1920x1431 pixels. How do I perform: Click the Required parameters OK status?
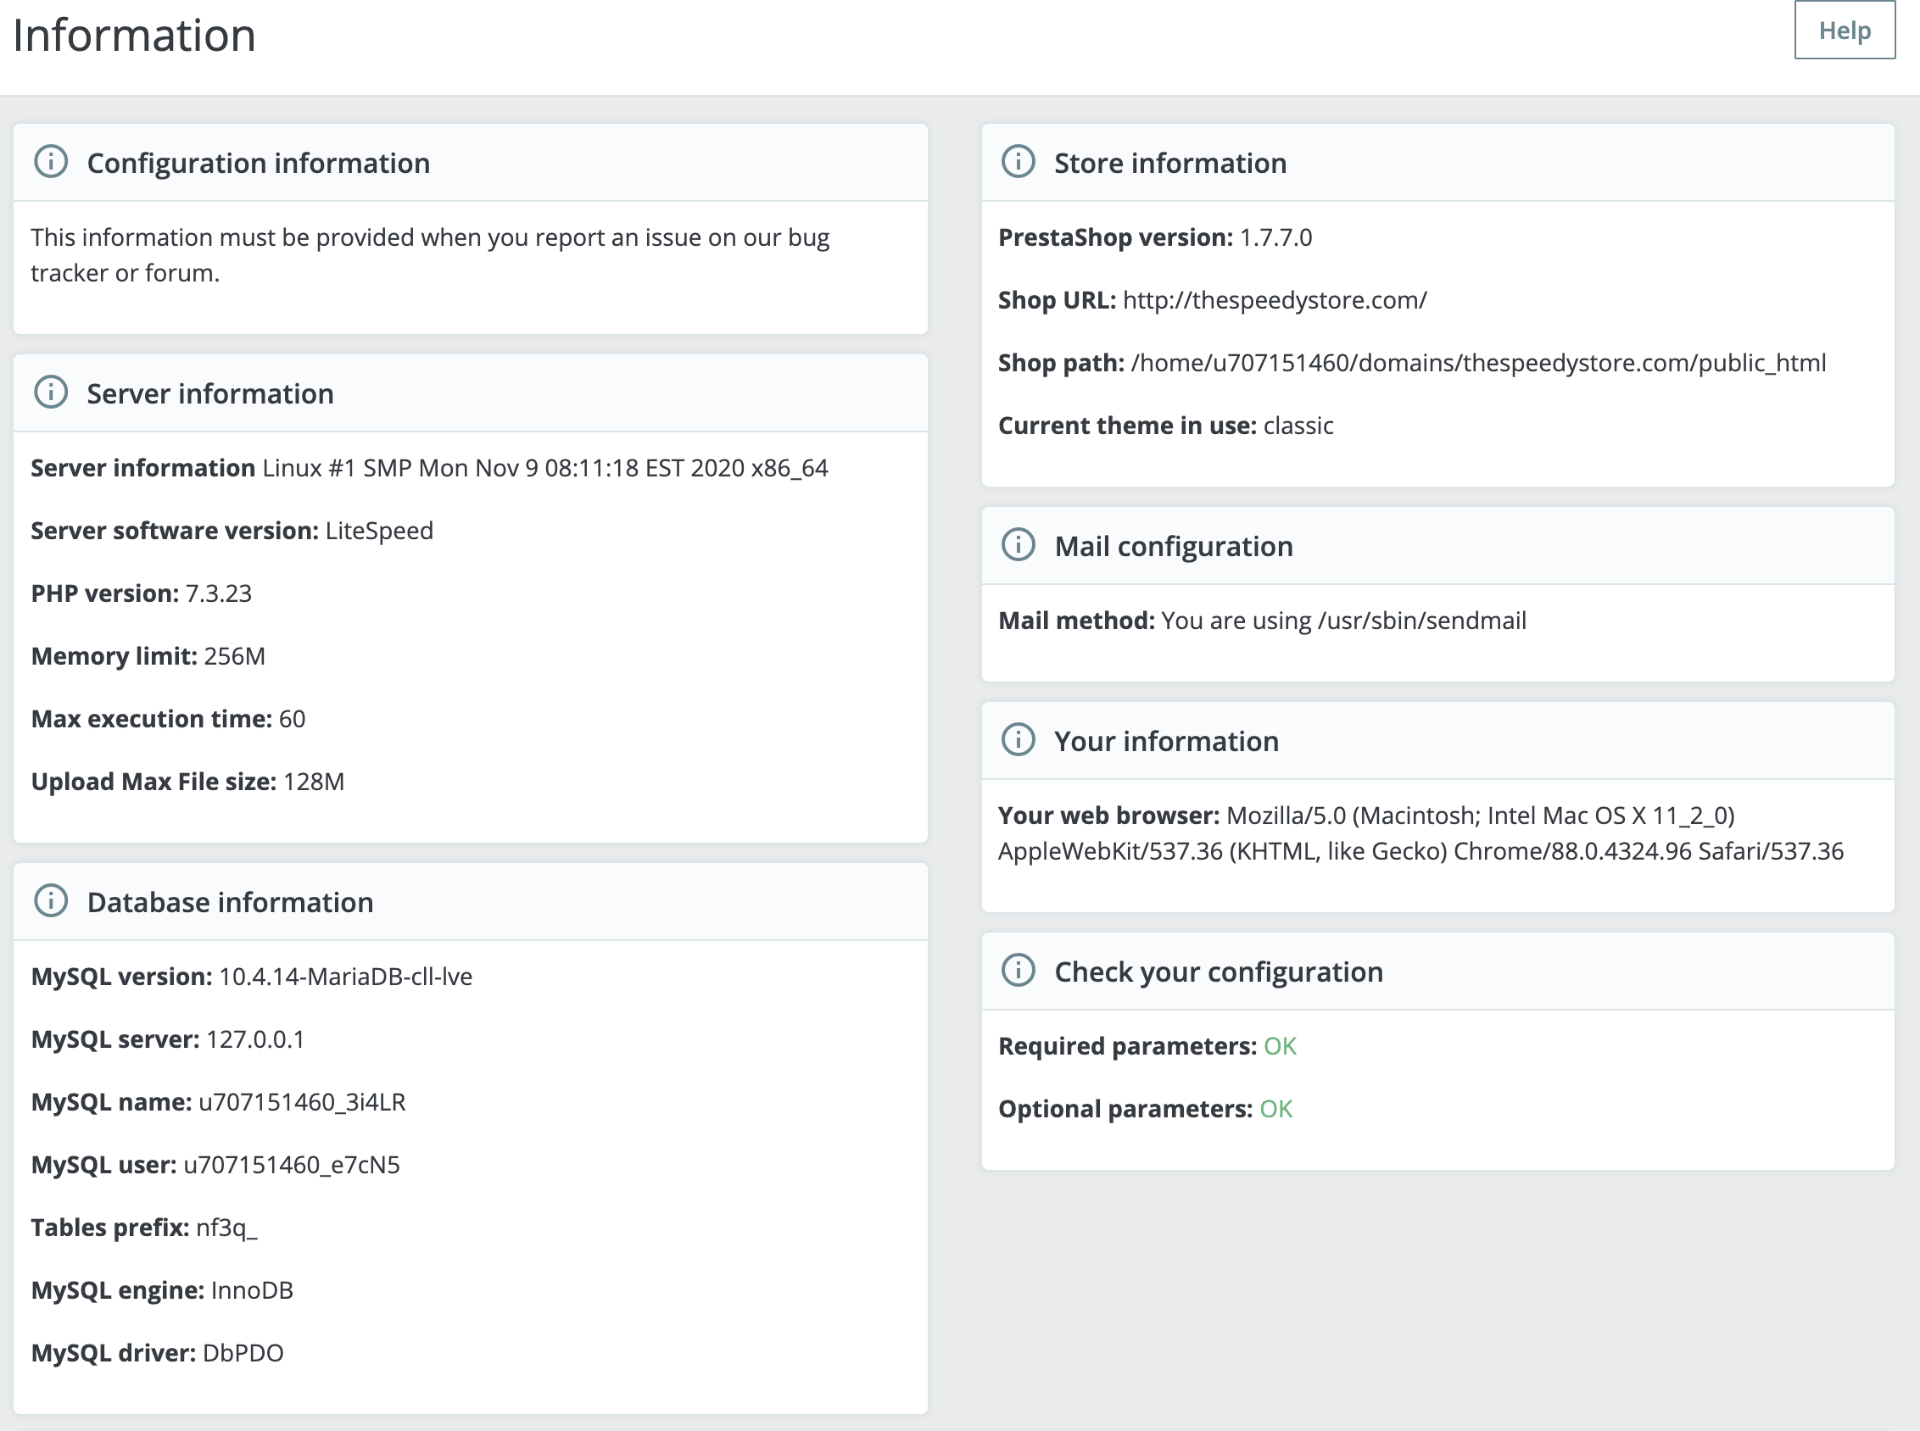pyautogui.click(x=1279, y=1046)
